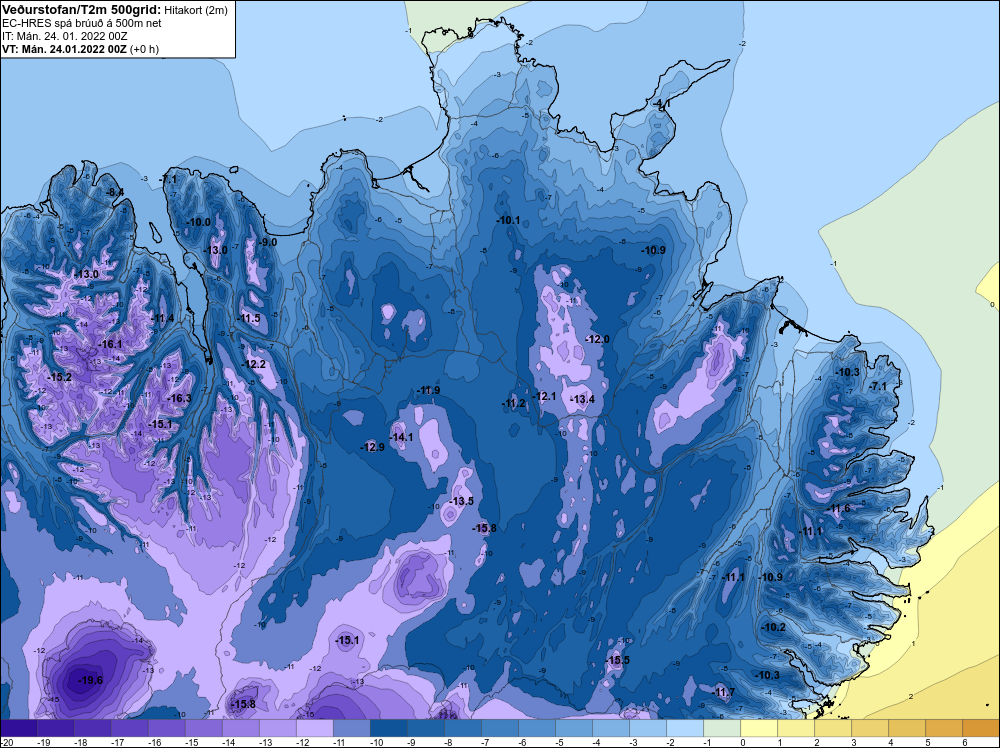Image resolution: width=1000 pixels, height=748 pixels.
Task: Click the -10.0 temperature value
Action: tap(198, 222)
